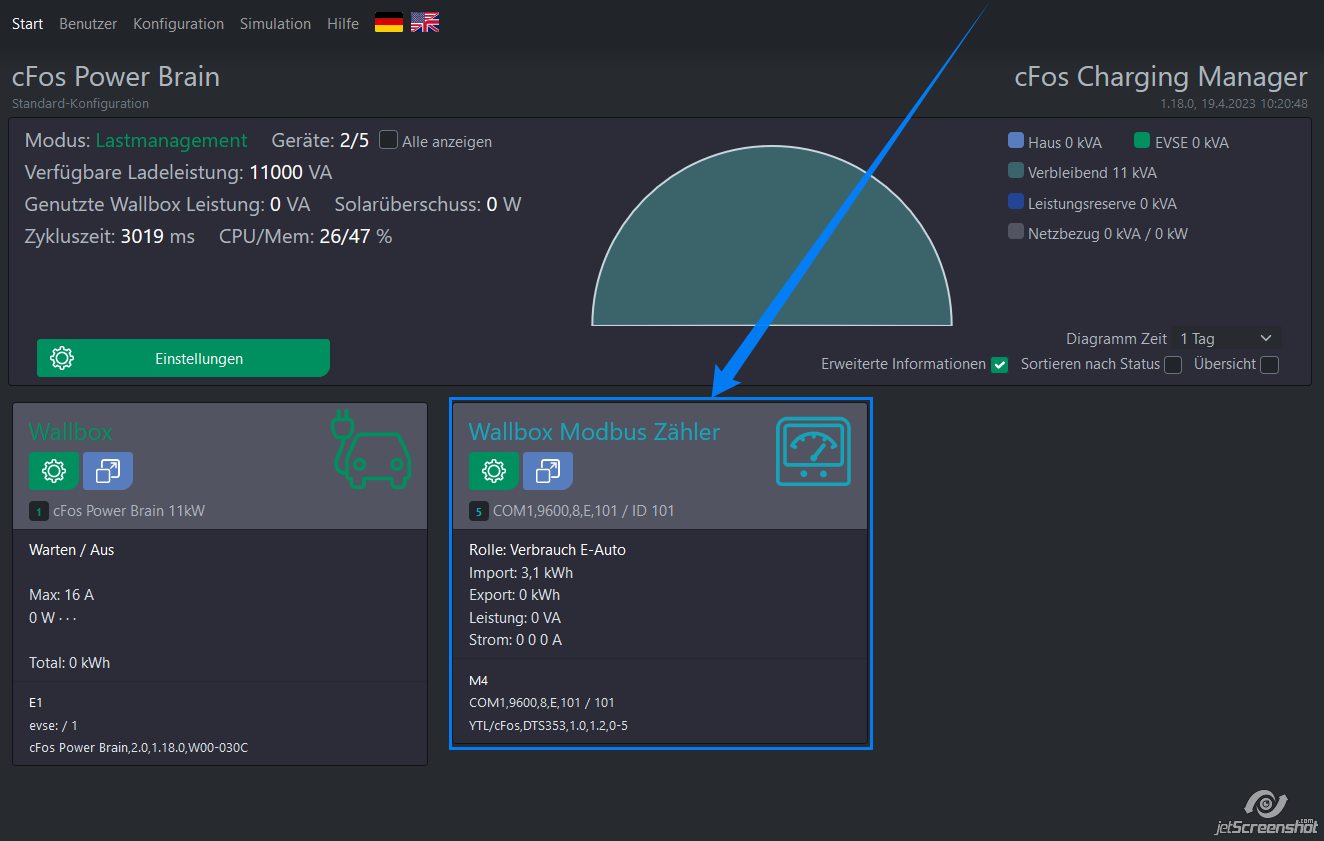Open the Simulation menu
This screenshot has width=1324, height=841.
(x=275, y=23)
